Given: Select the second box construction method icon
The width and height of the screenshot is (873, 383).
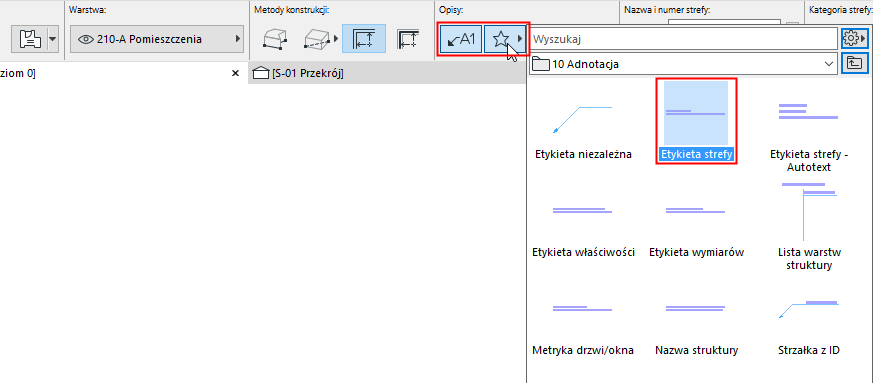Looking at the screenshot, I should pyautogui.click(x=316, y=39).
